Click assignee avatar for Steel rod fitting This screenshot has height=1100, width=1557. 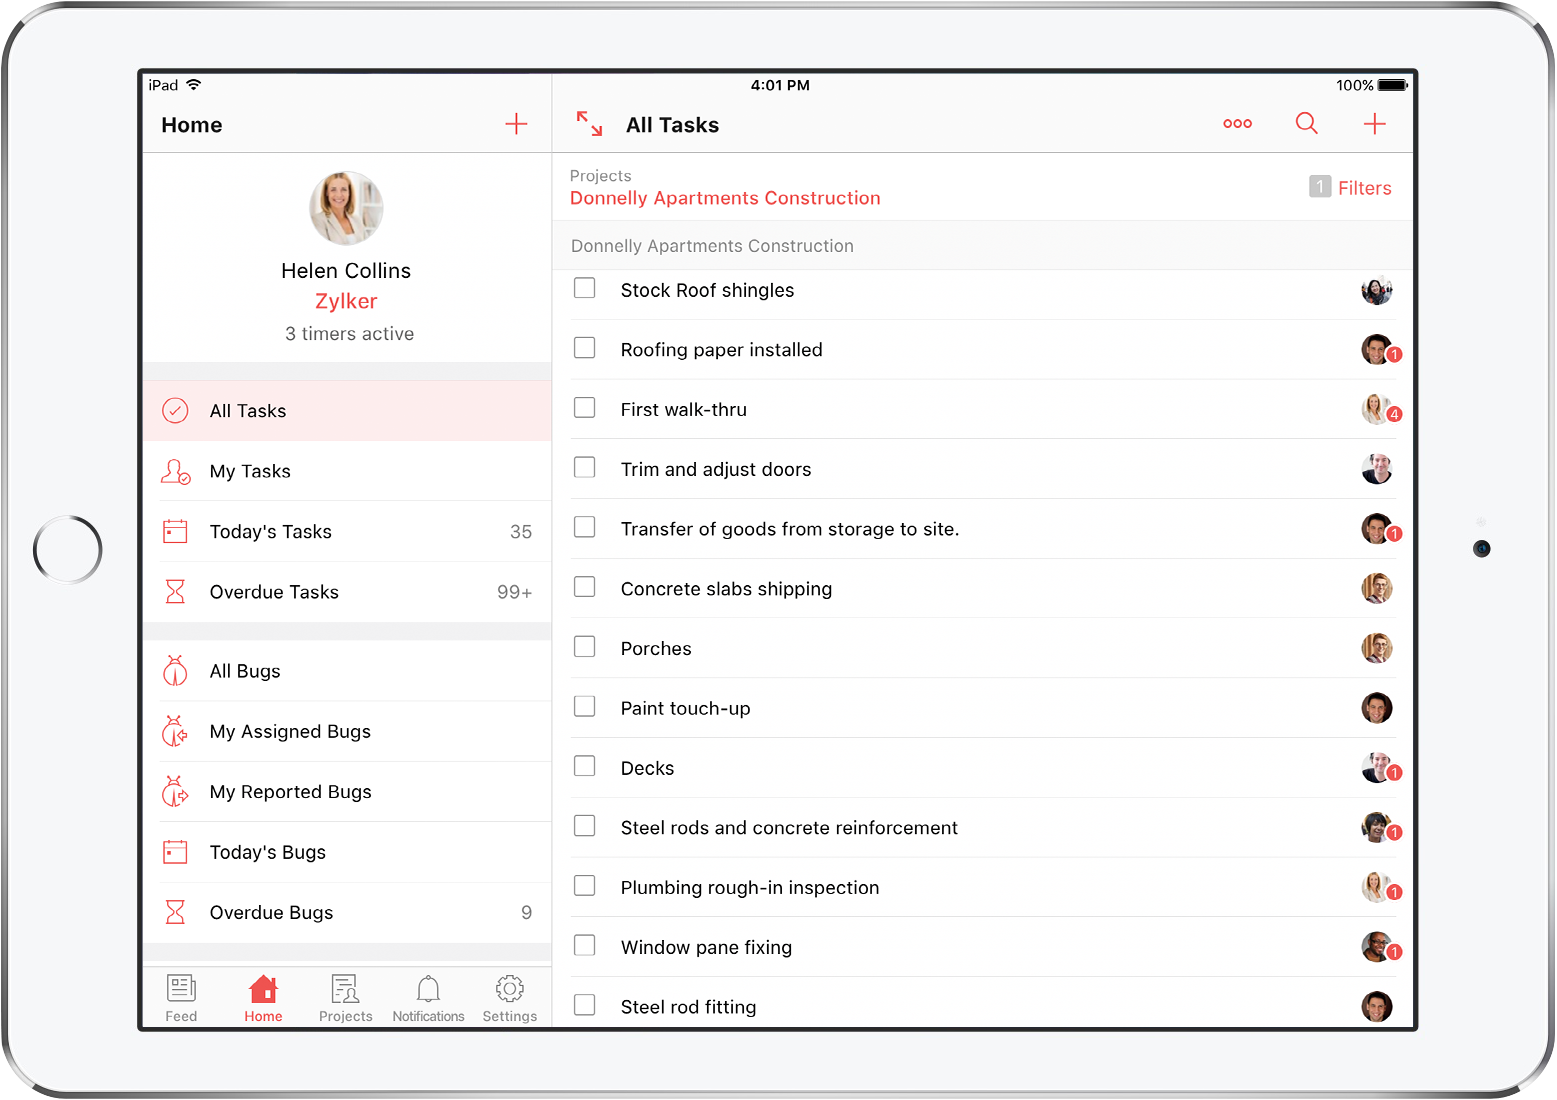click(x=1377, y=1006)
